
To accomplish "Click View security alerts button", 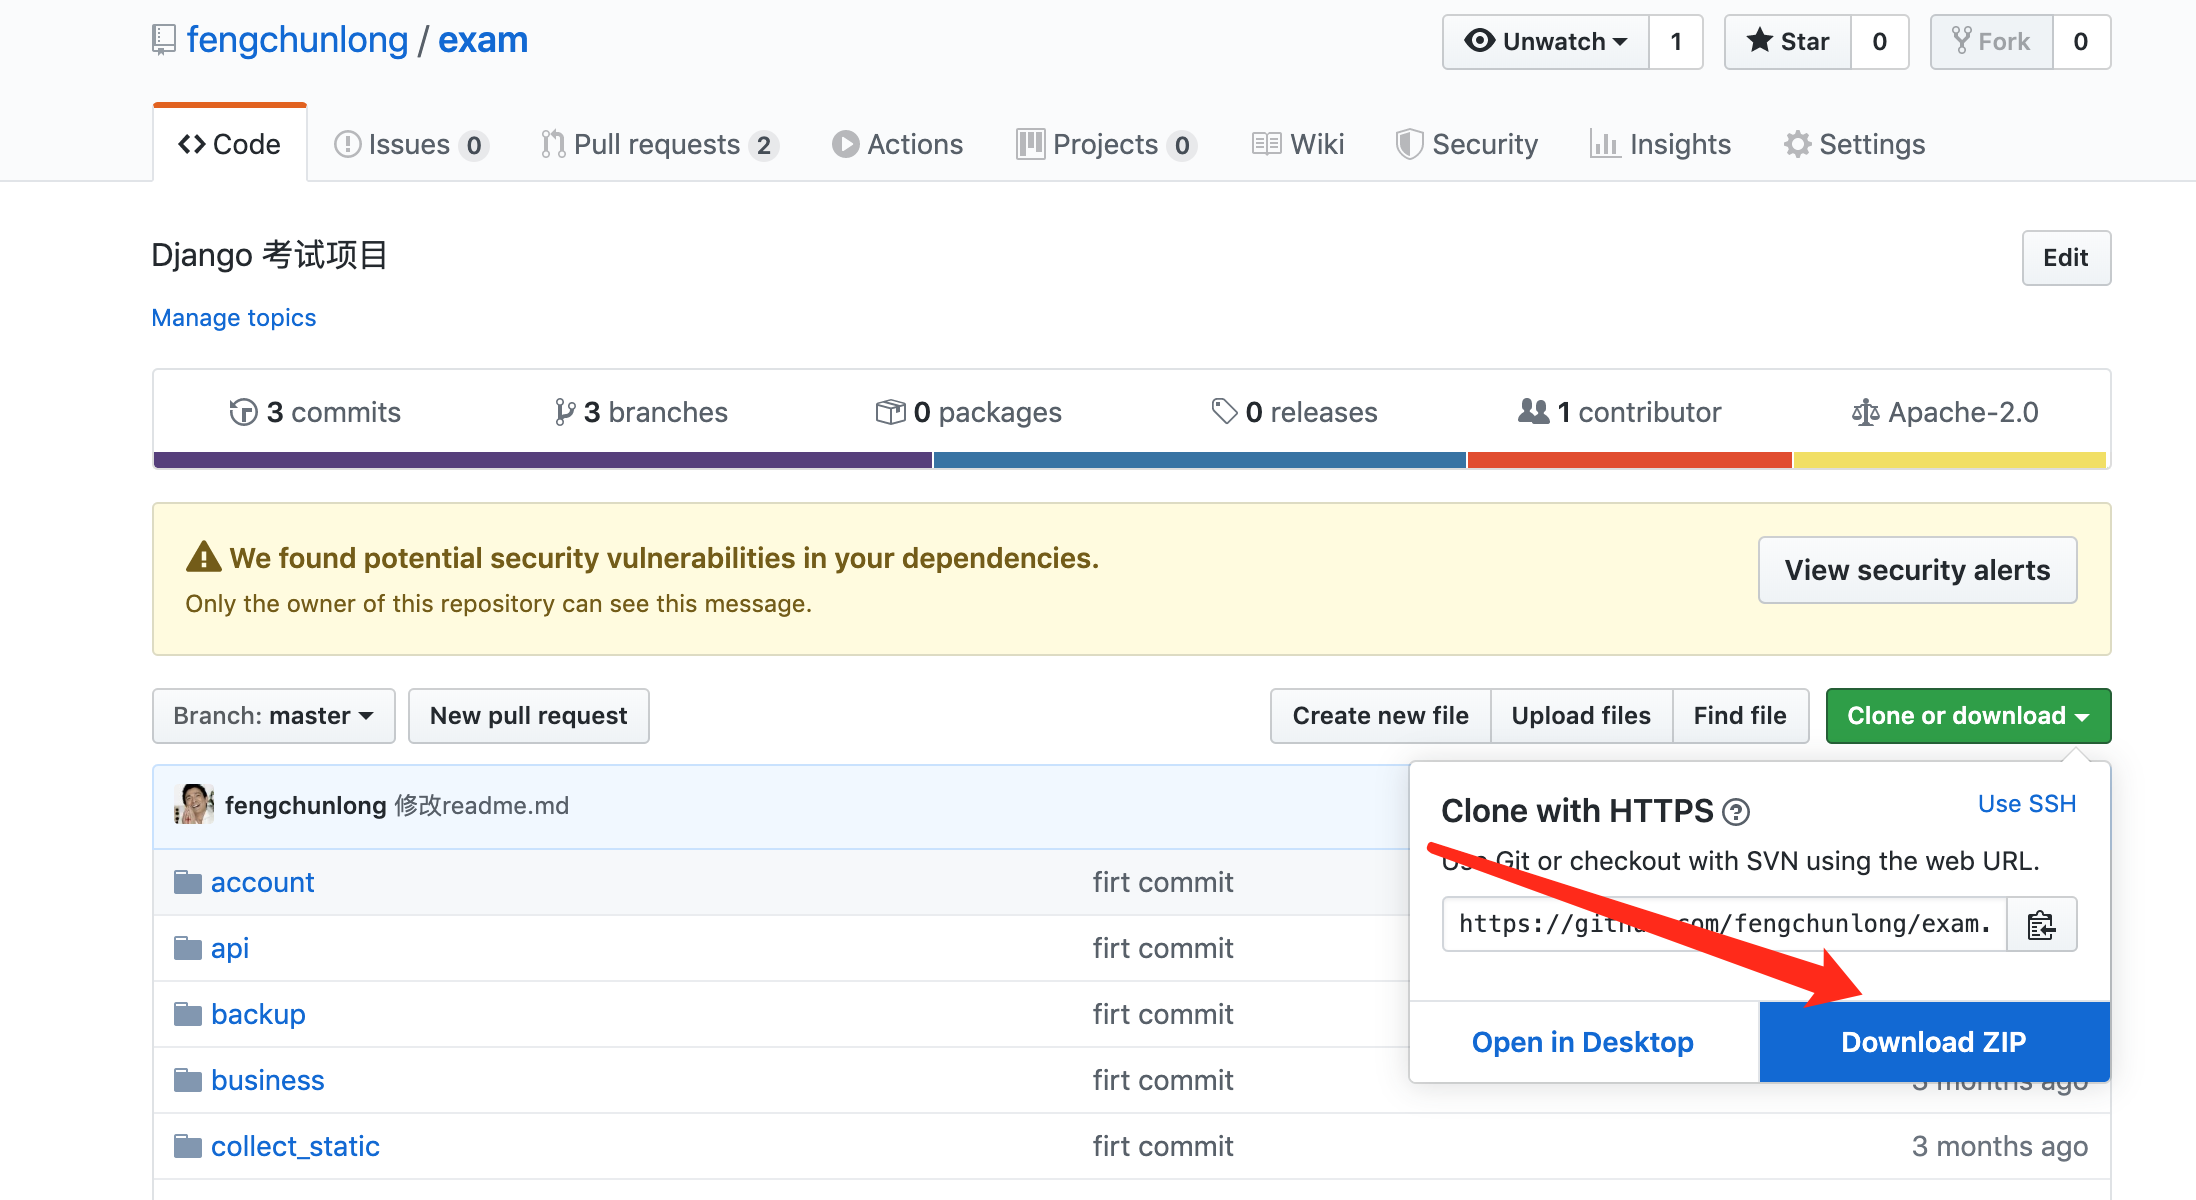I will 1917,570.
